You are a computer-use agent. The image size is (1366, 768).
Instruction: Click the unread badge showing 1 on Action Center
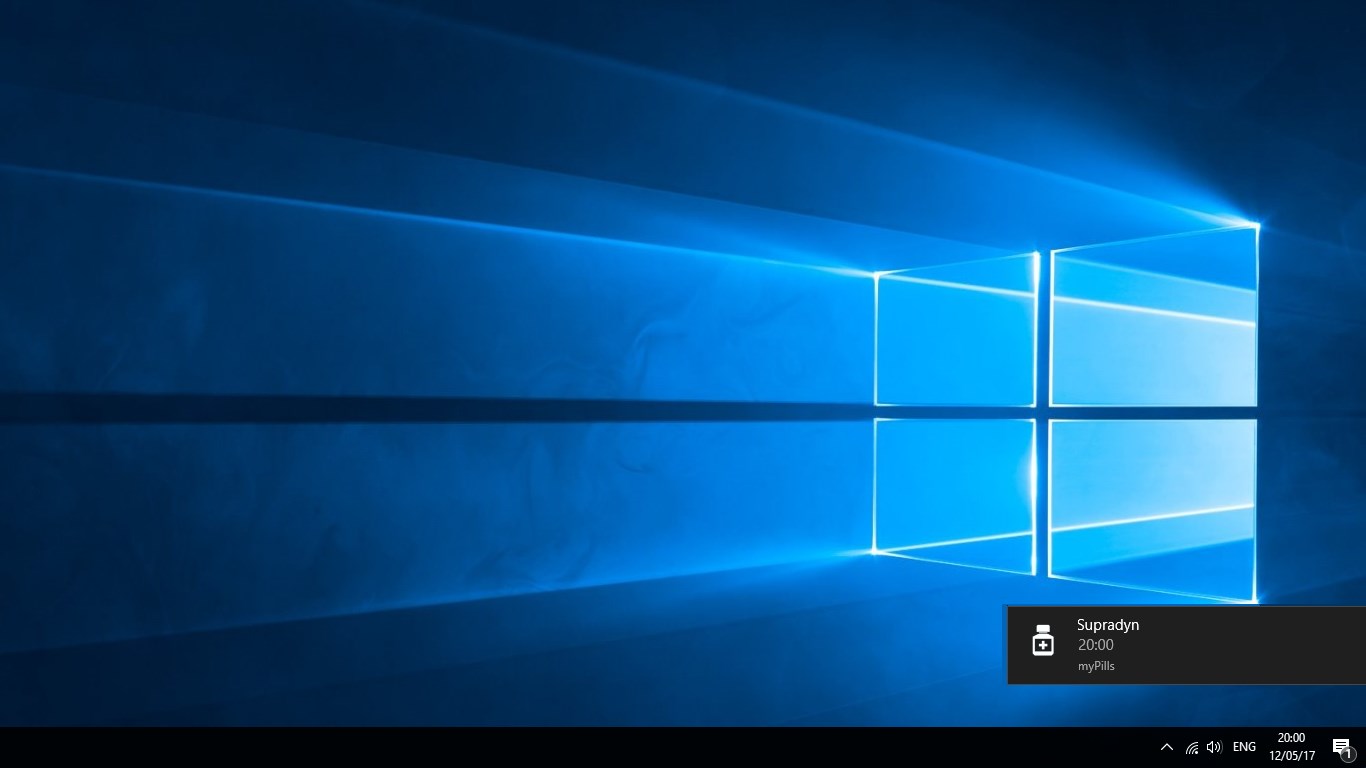(x=1349, y=754)
